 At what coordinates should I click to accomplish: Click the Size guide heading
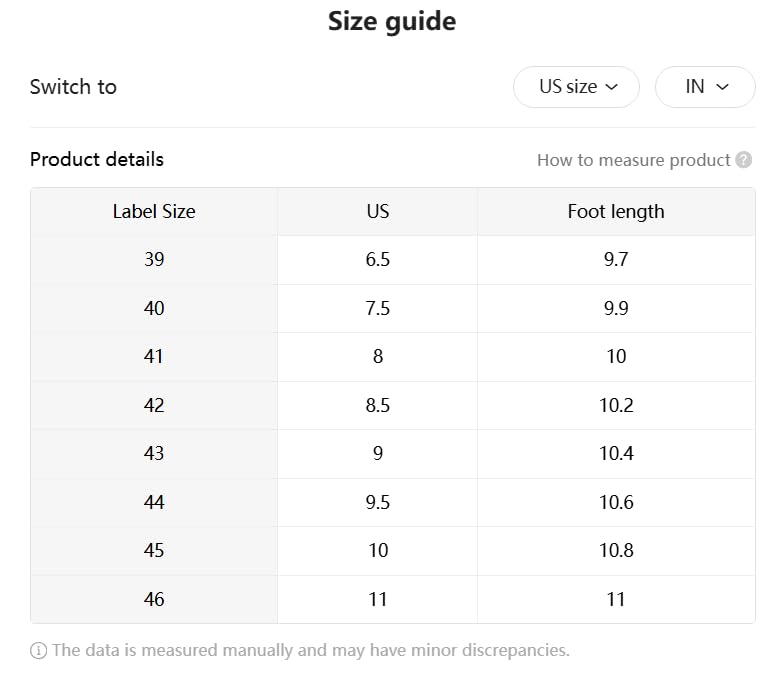(391, 22)
